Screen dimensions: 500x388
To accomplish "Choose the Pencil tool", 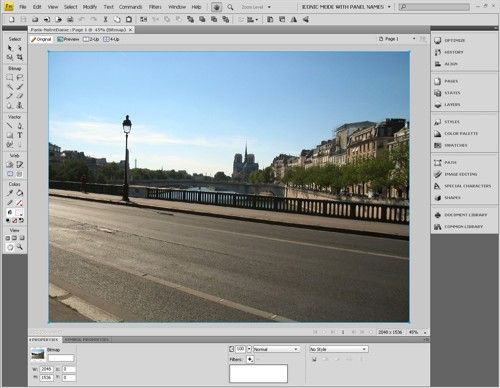I will pos(10,96).
